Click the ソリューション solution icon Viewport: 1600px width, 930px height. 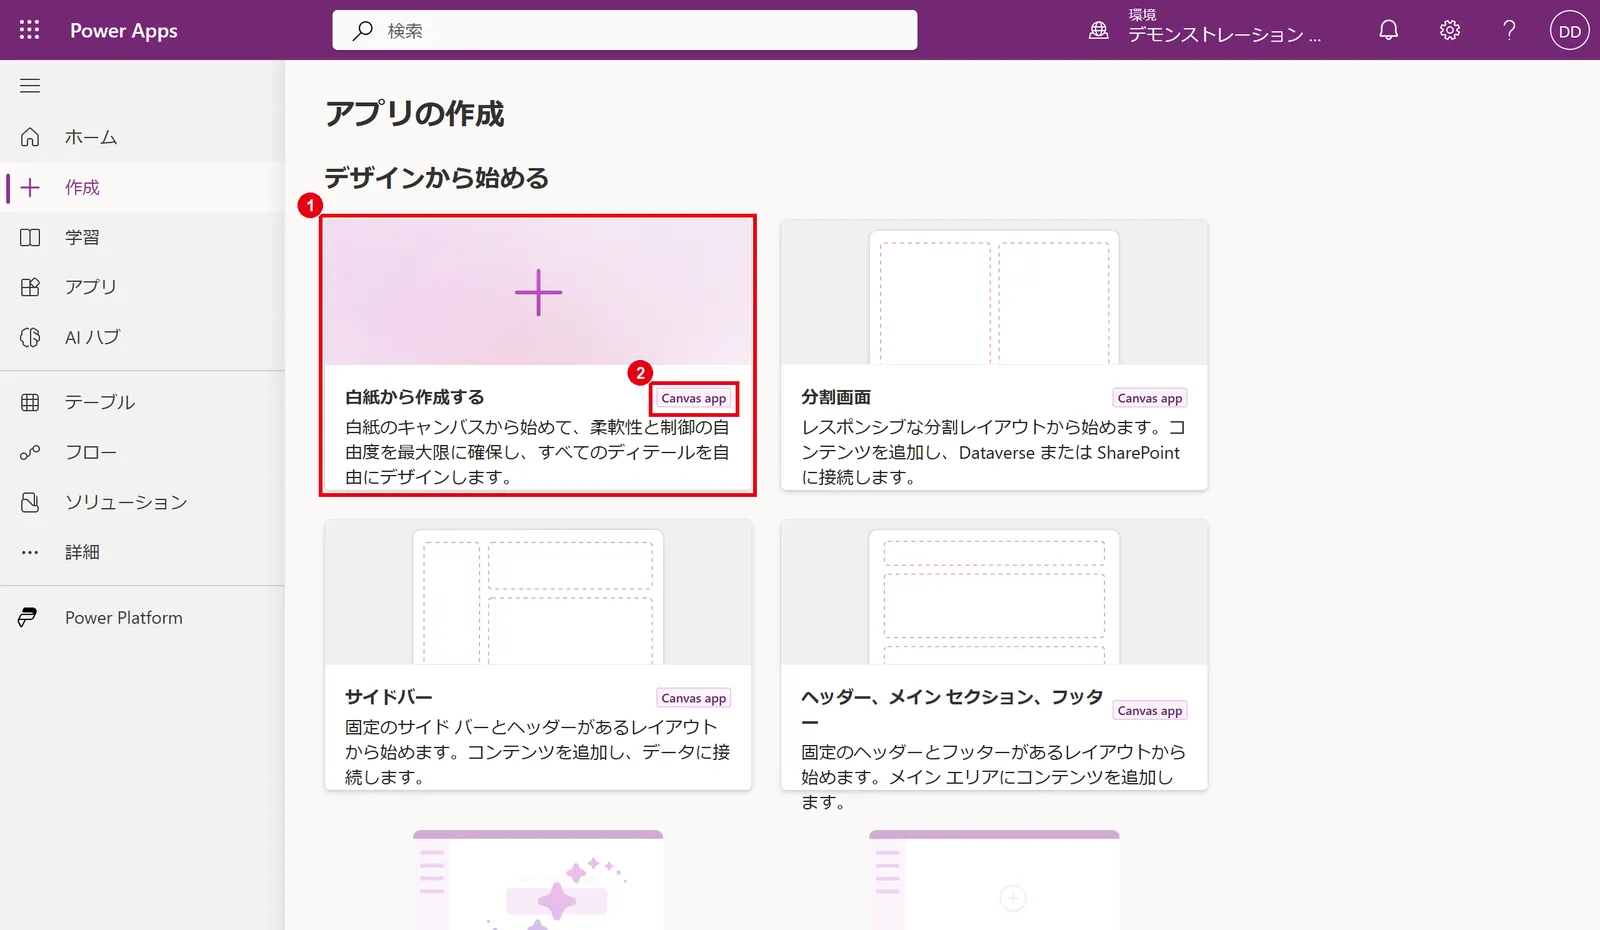click(30, 502)
